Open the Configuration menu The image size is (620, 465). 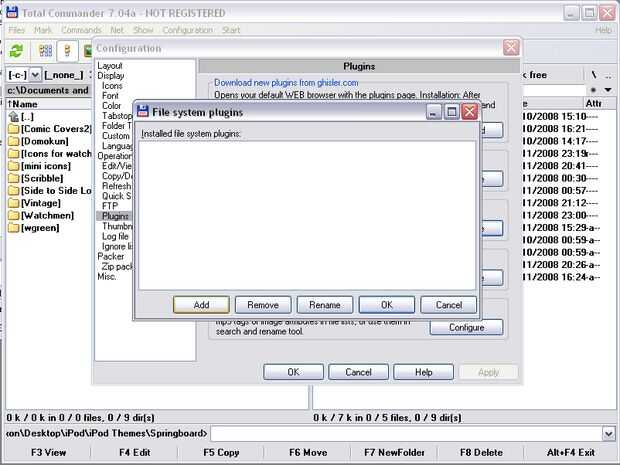187,30
